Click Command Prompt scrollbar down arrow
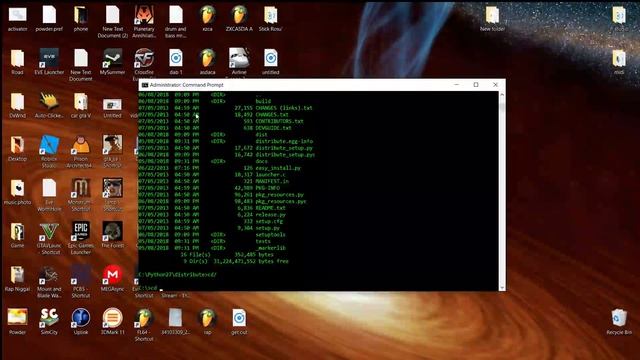The width and height of the screenshot is (640, 360). point(502,287)
